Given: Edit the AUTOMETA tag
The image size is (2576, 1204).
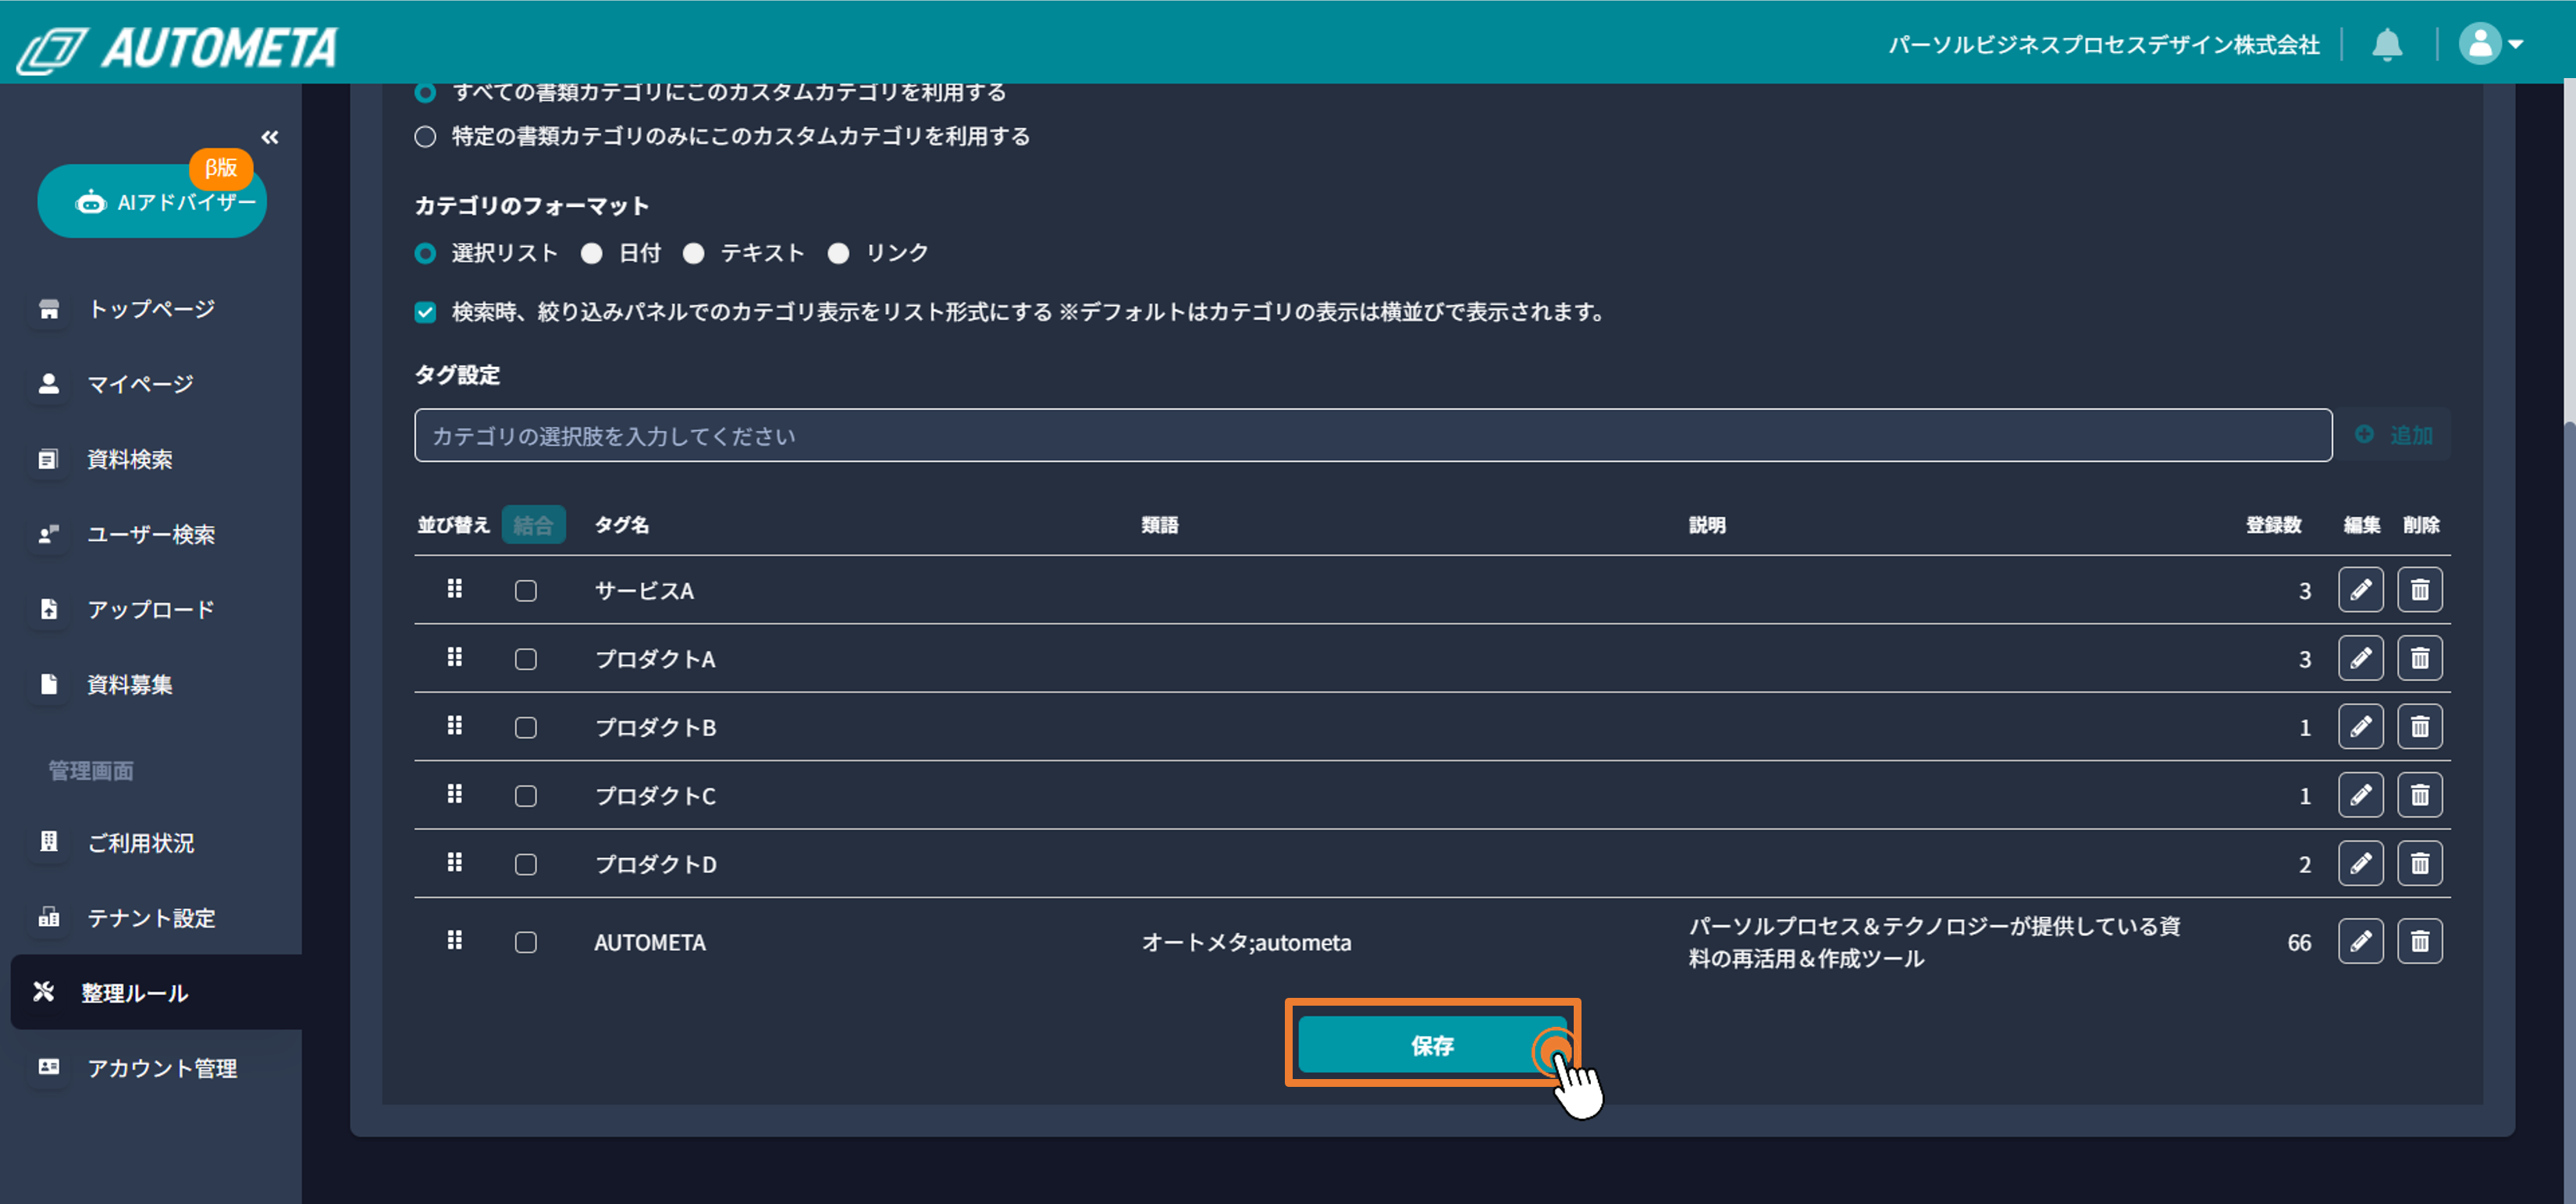Looking at the screenshot, I should click(2360, 941).
